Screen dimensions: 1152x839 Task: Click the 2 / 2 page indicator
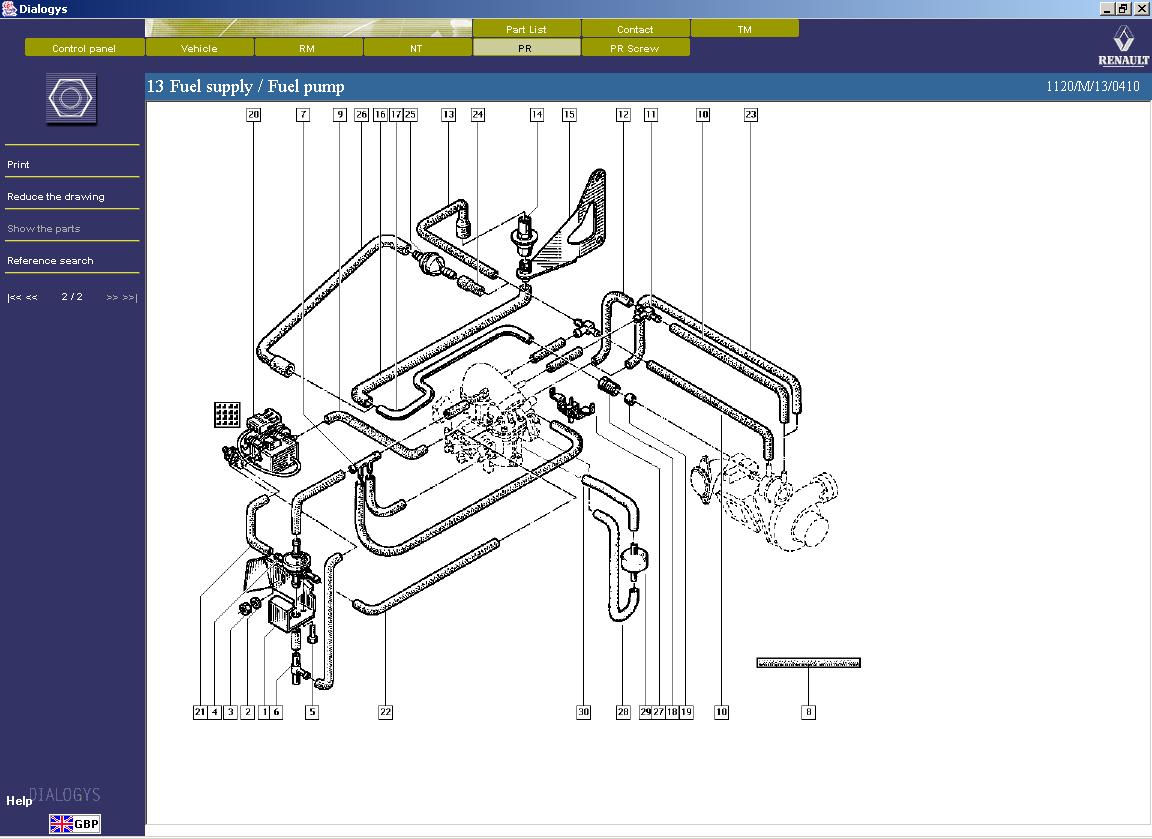pos(72,297)
